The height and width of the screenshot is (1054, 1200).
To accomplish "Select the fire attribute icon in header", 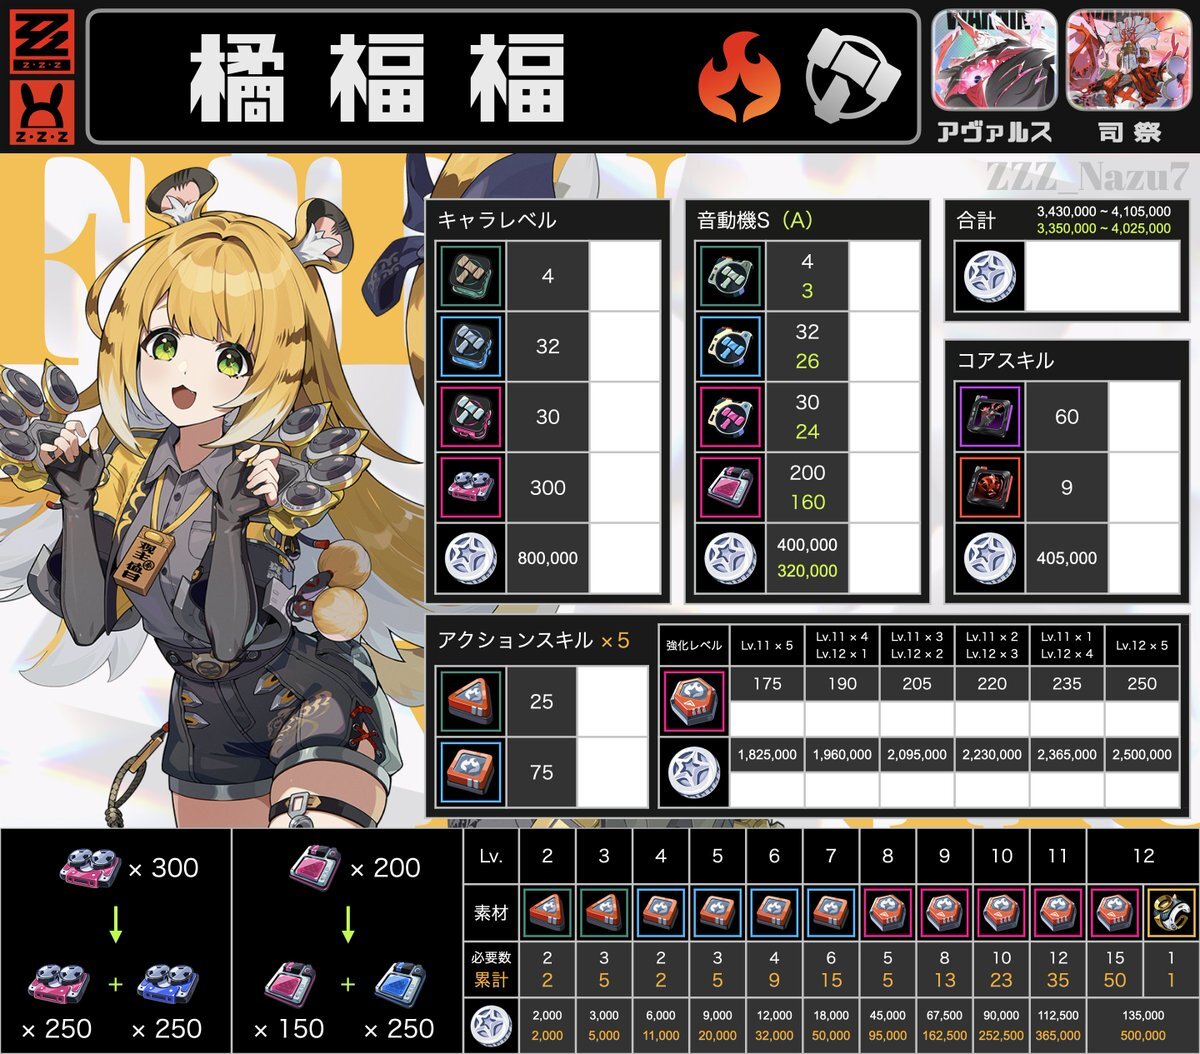I will [x=737, y=79].
